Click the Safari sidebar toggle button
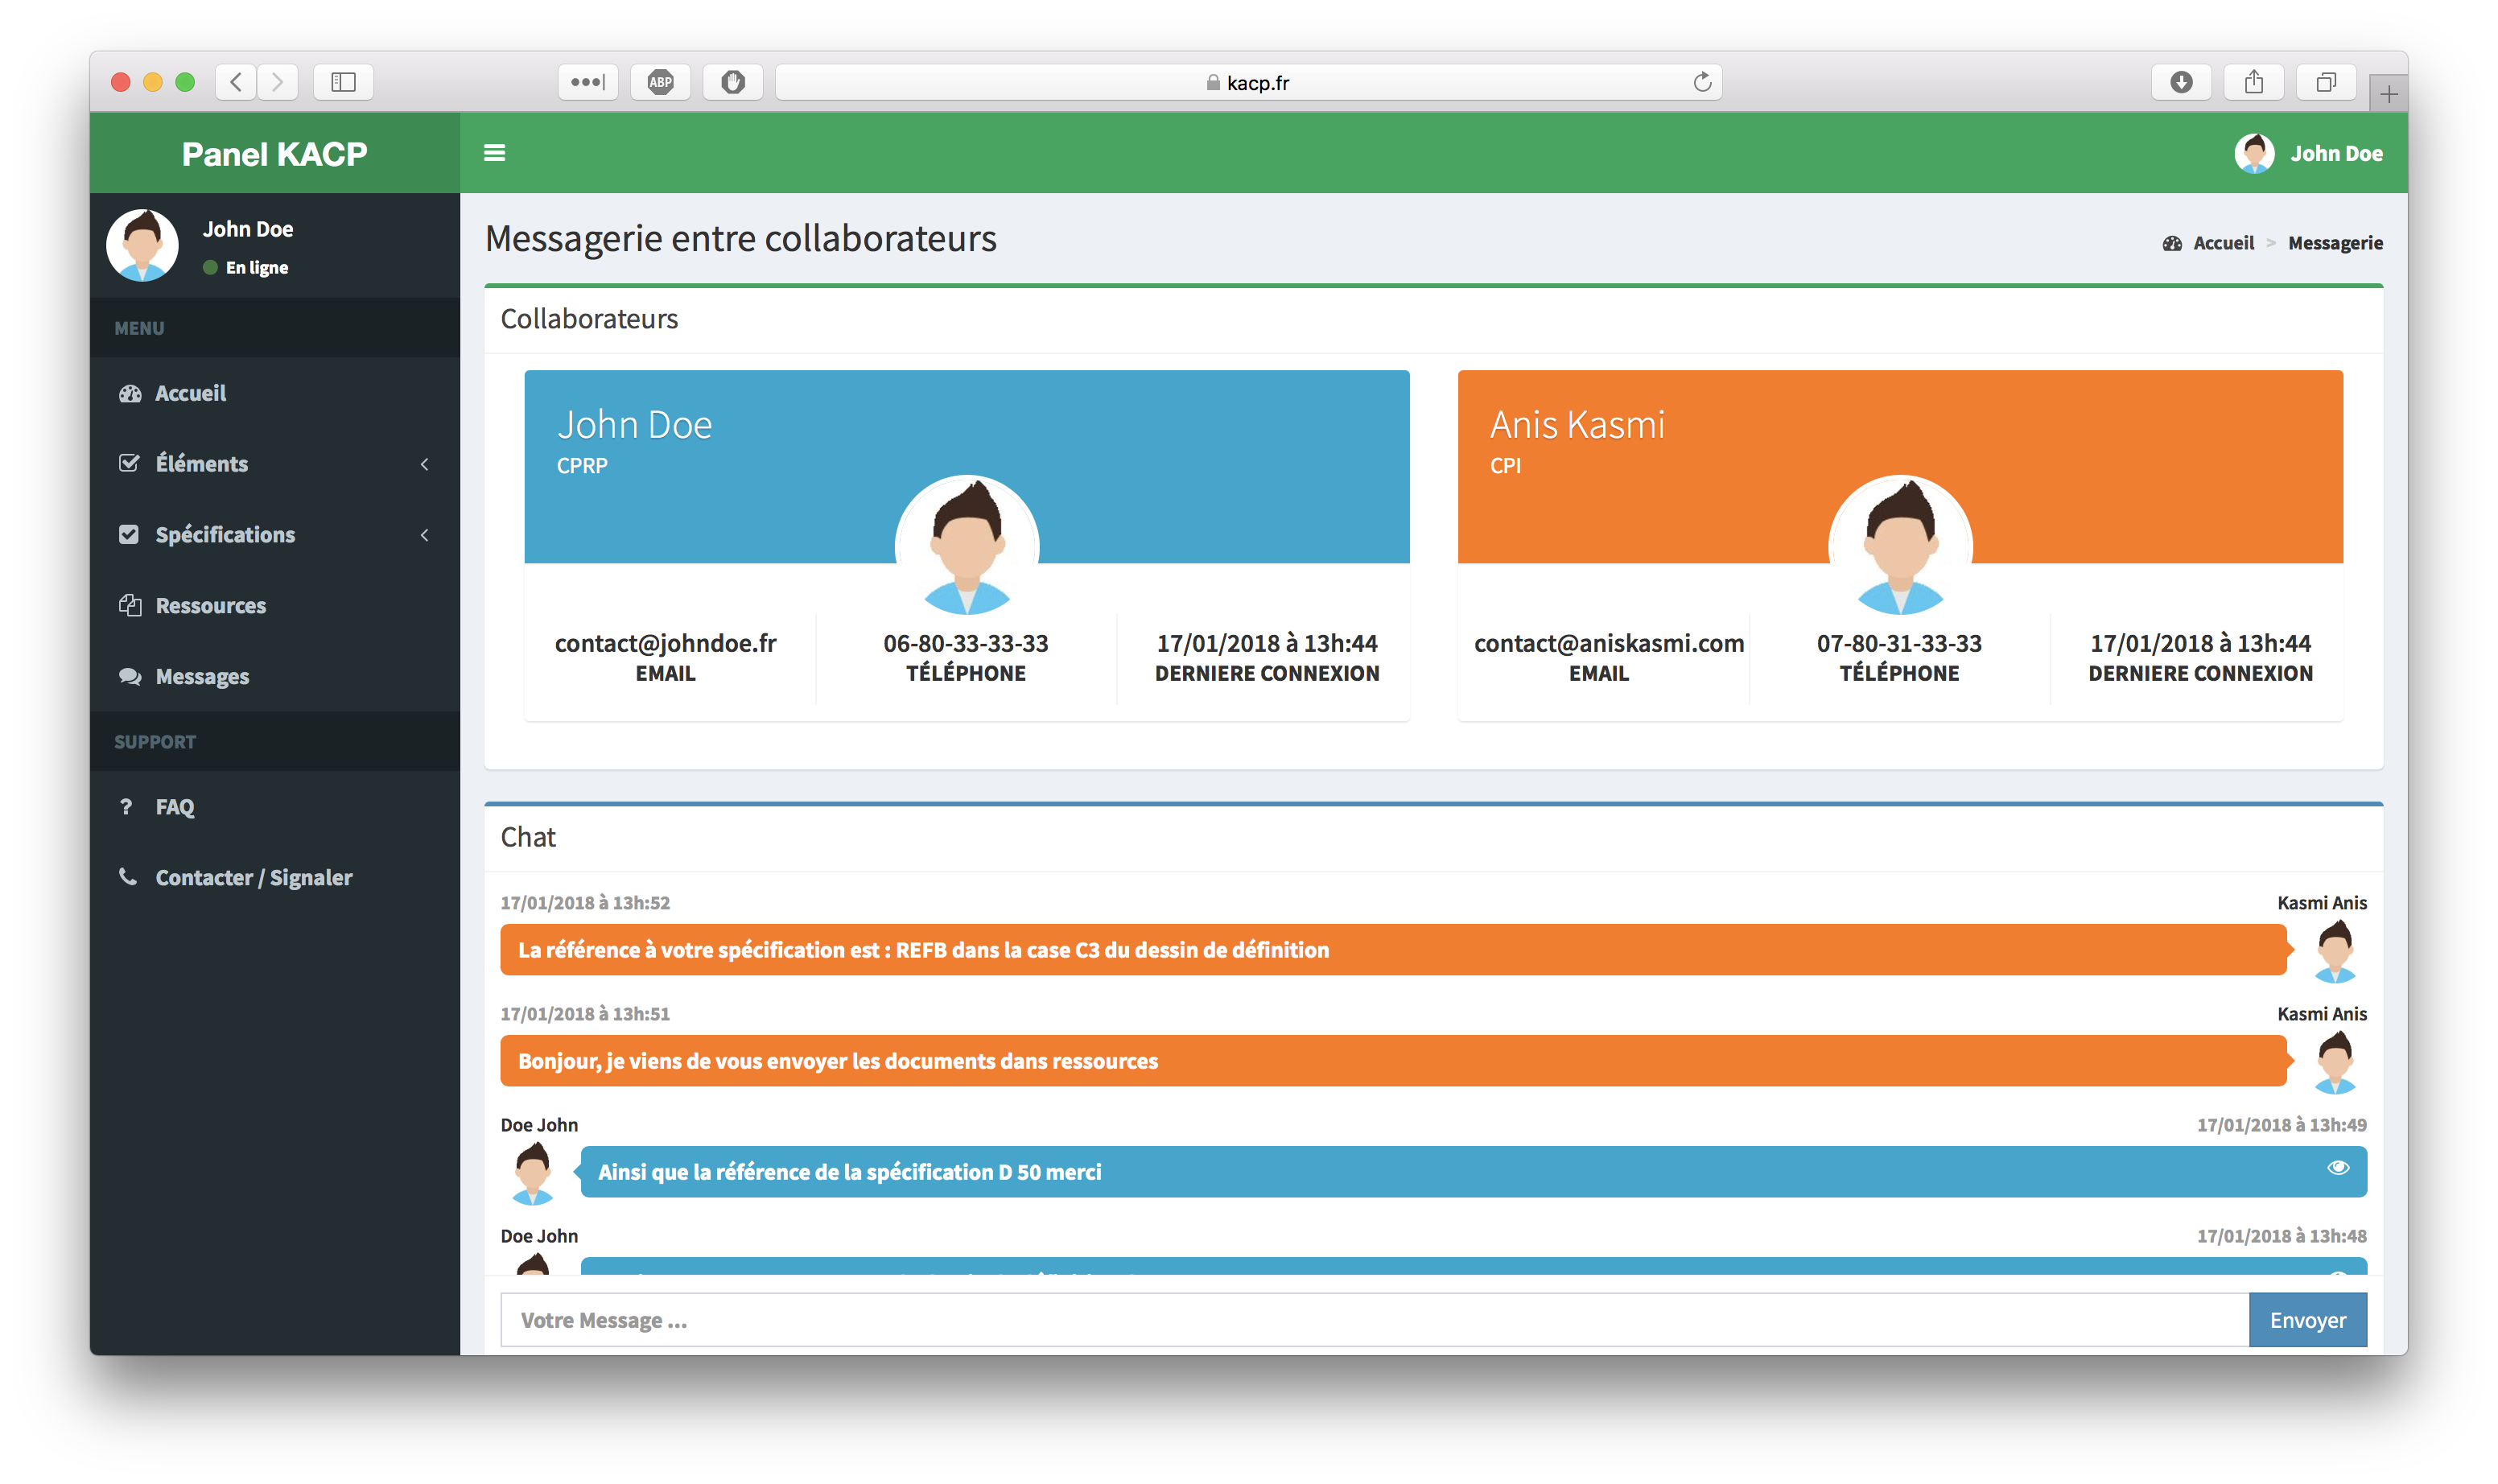 (x=343, y=82)
